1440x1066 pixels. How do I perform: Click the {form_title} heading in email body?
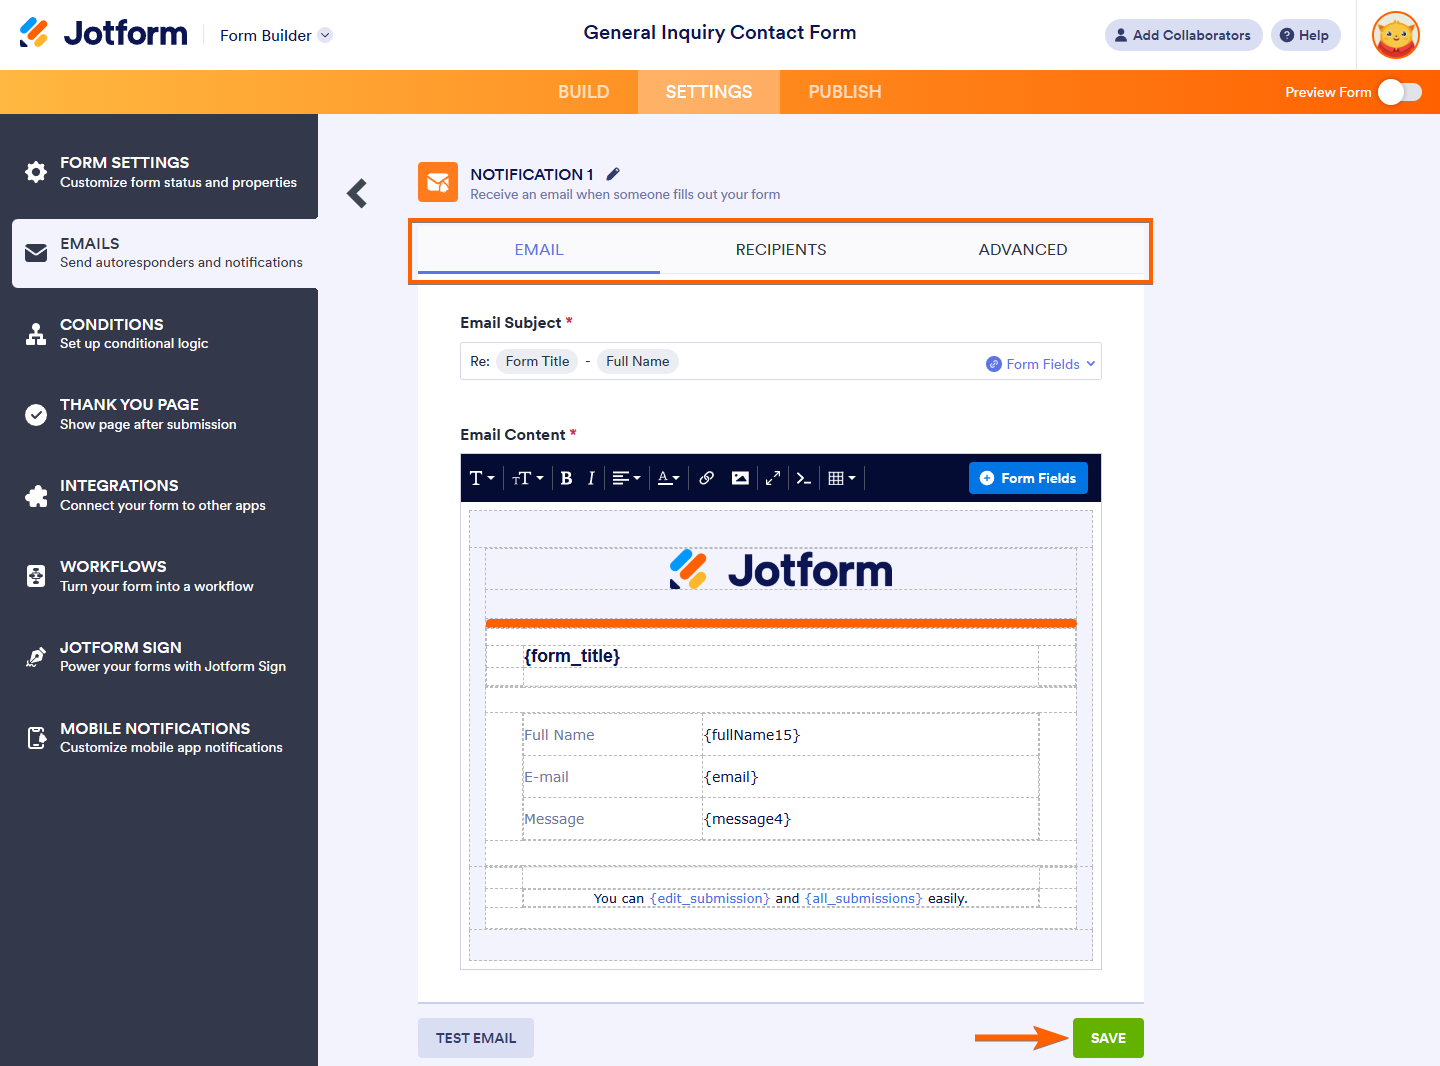pyautogui.click(x=572, y=656)
